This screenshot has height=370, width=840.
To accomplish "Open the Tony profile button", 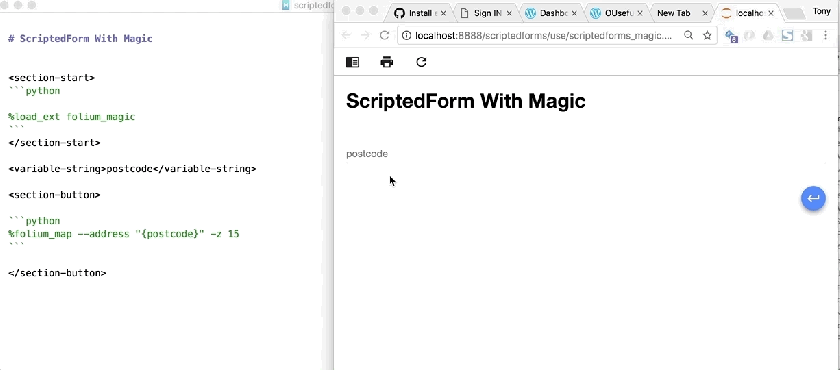I will coord(822,11).
